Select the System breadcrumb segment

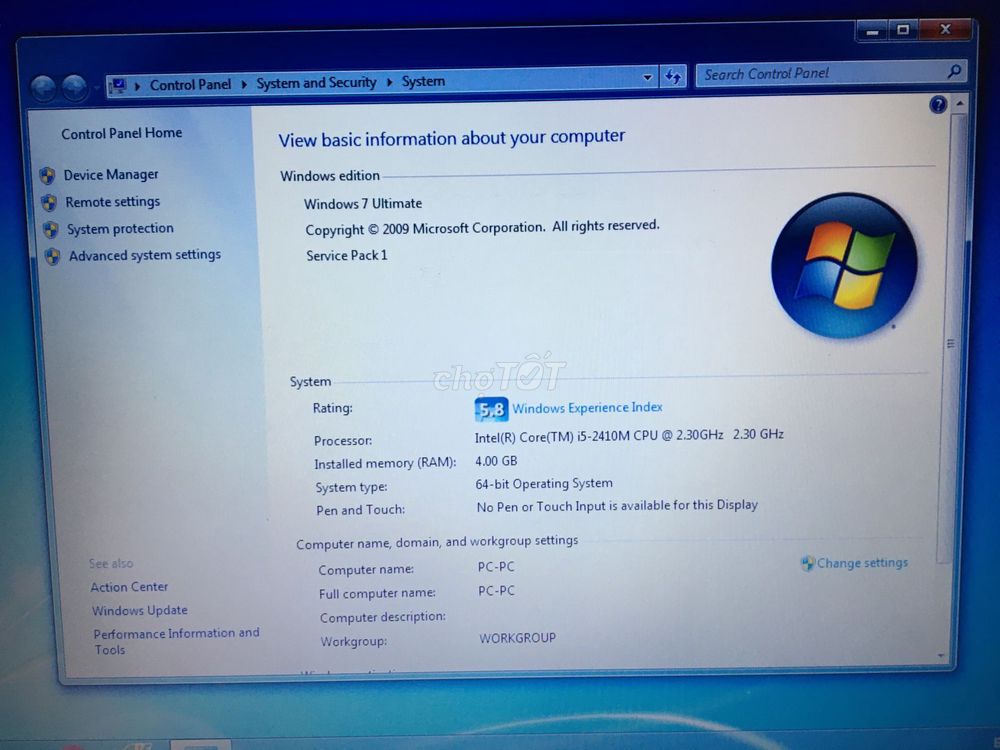423,82
